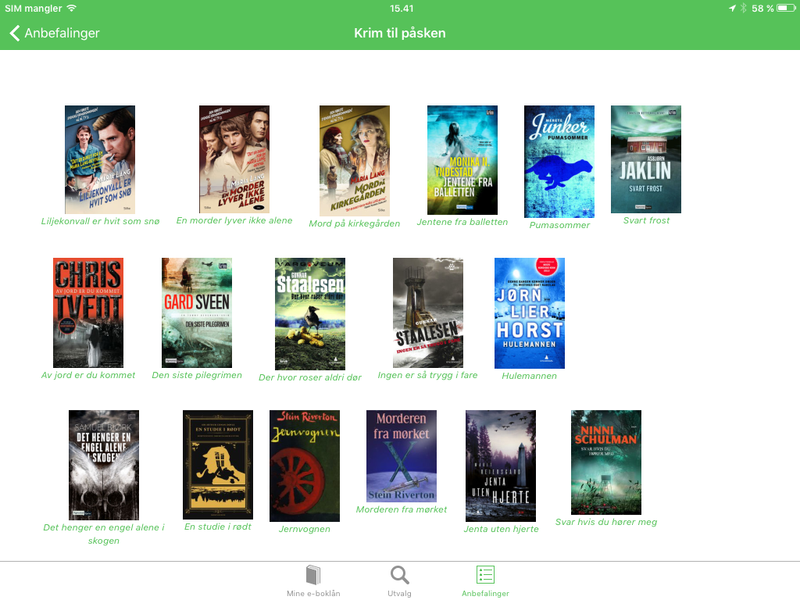The height and width of the screenshot is (600, 800).
Task: Click the title link Hulemannen
Action: [x=530, y=376]
